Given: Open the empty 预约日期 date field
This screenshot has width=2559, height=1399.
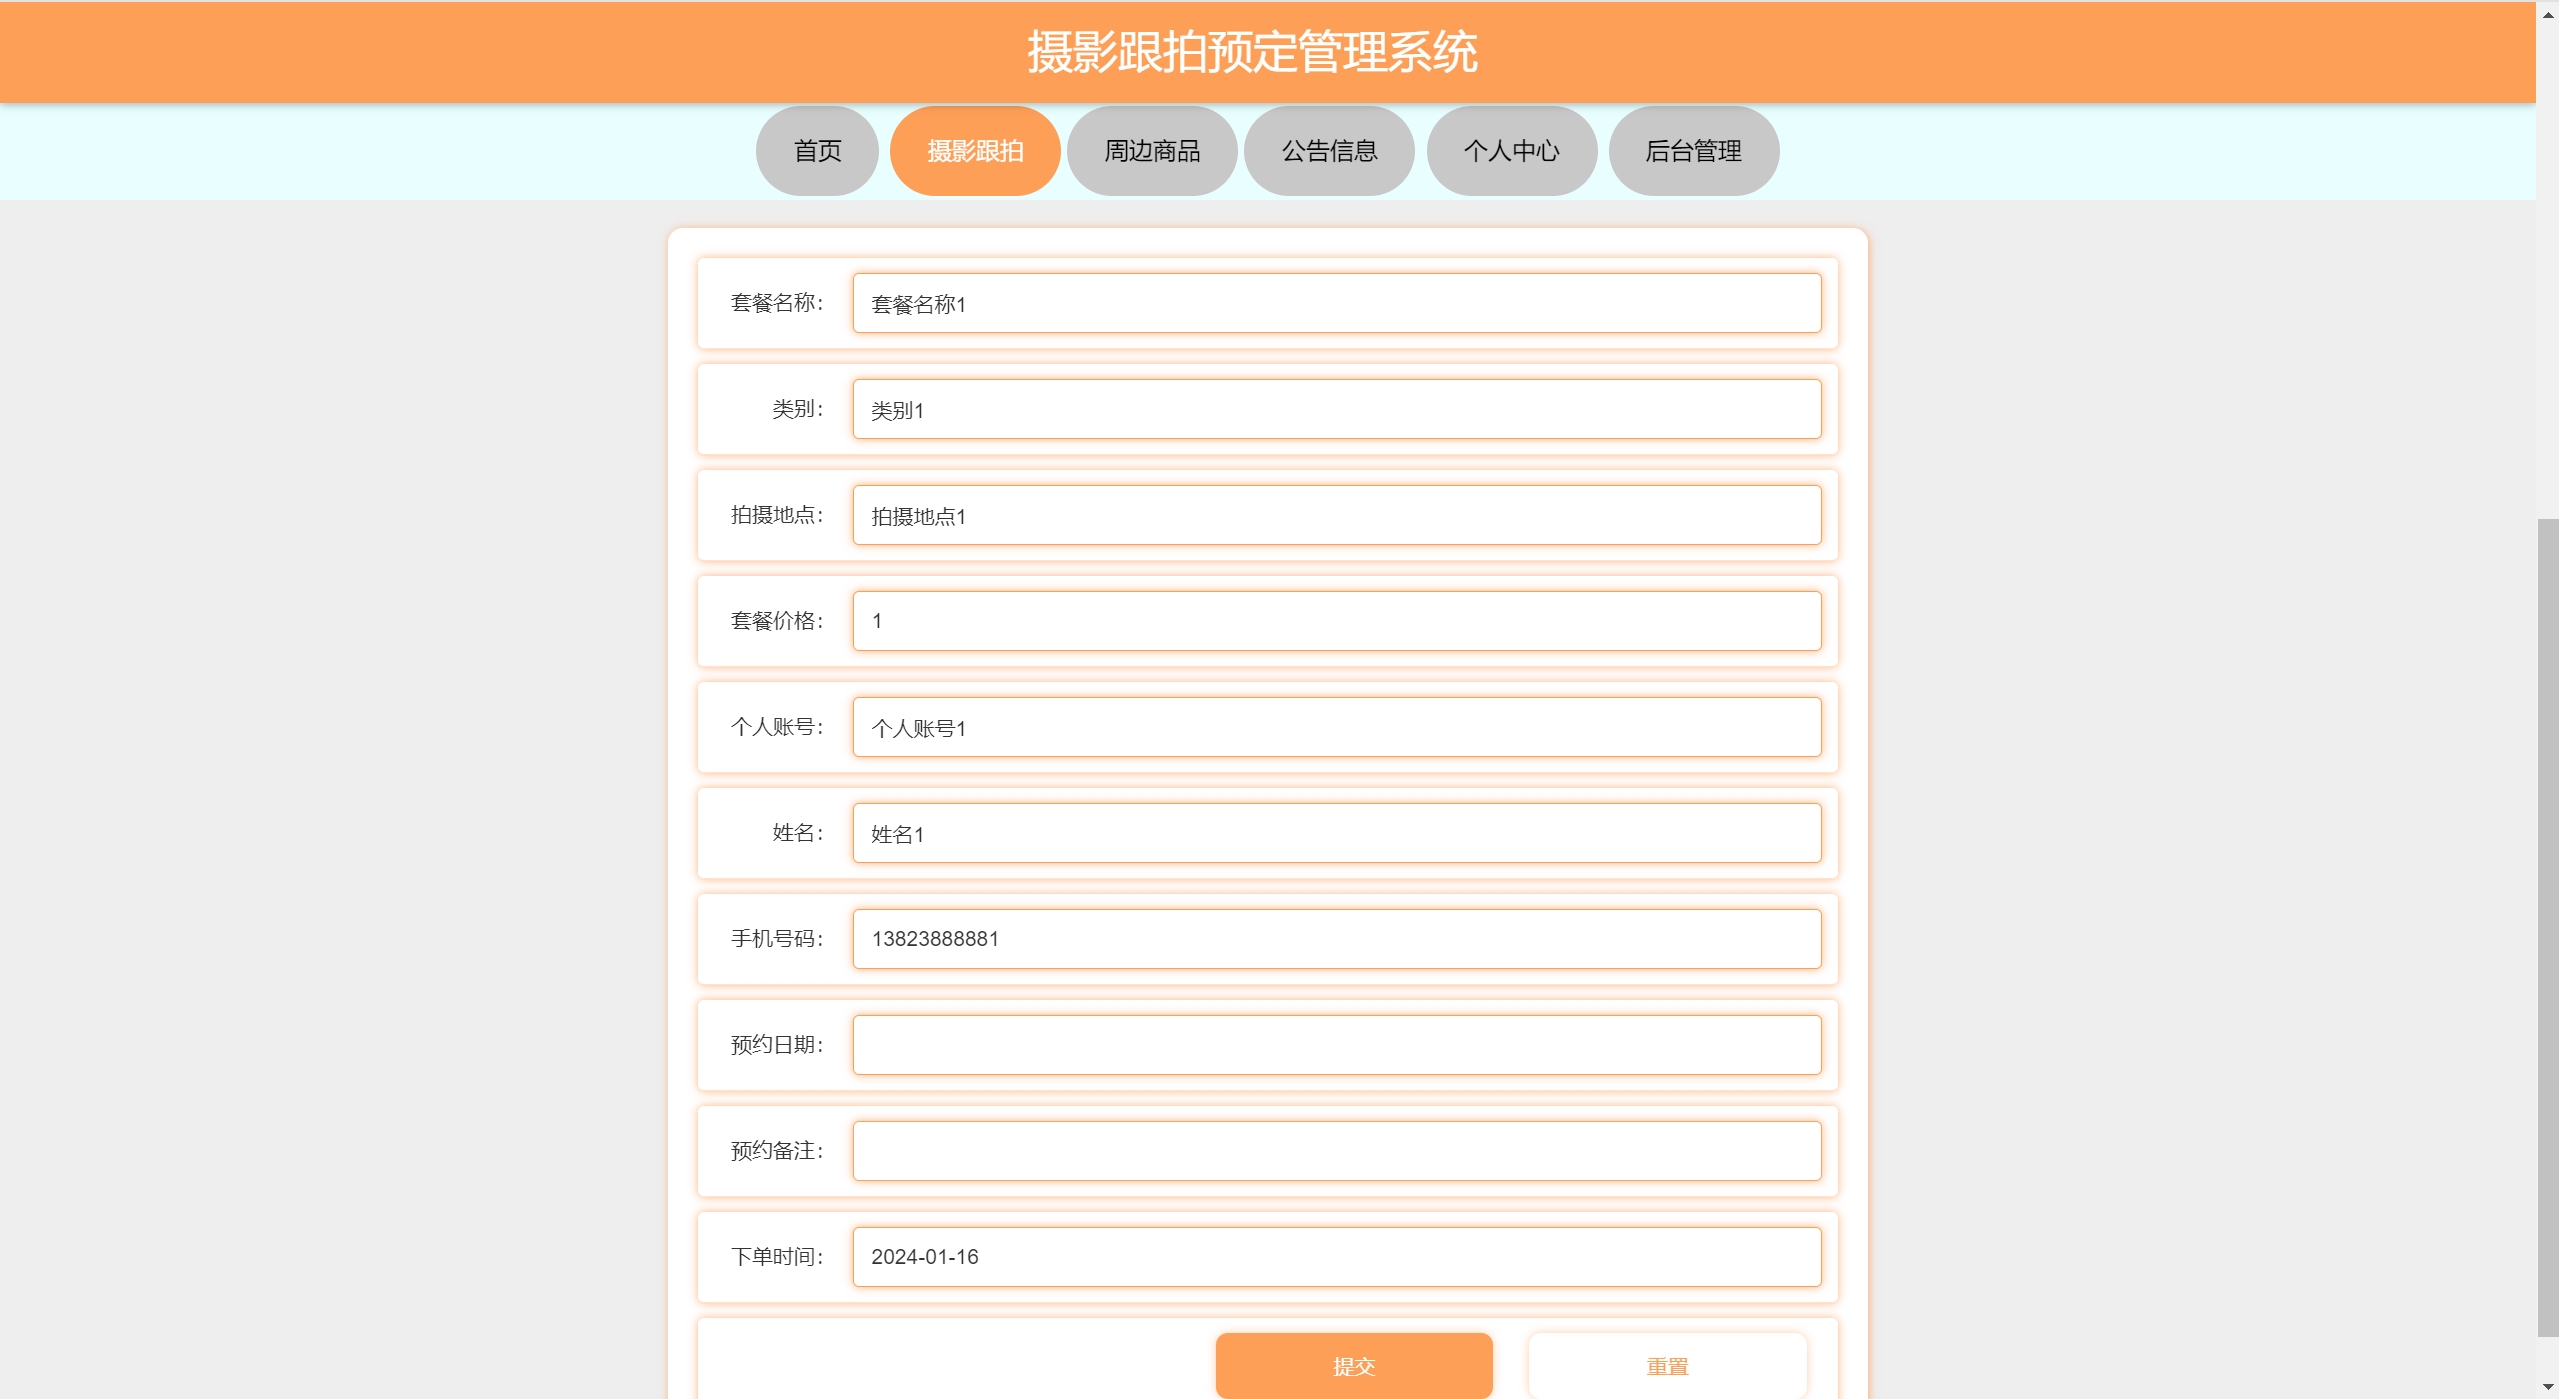Looking at the screenshot, I should 1336,1045.
